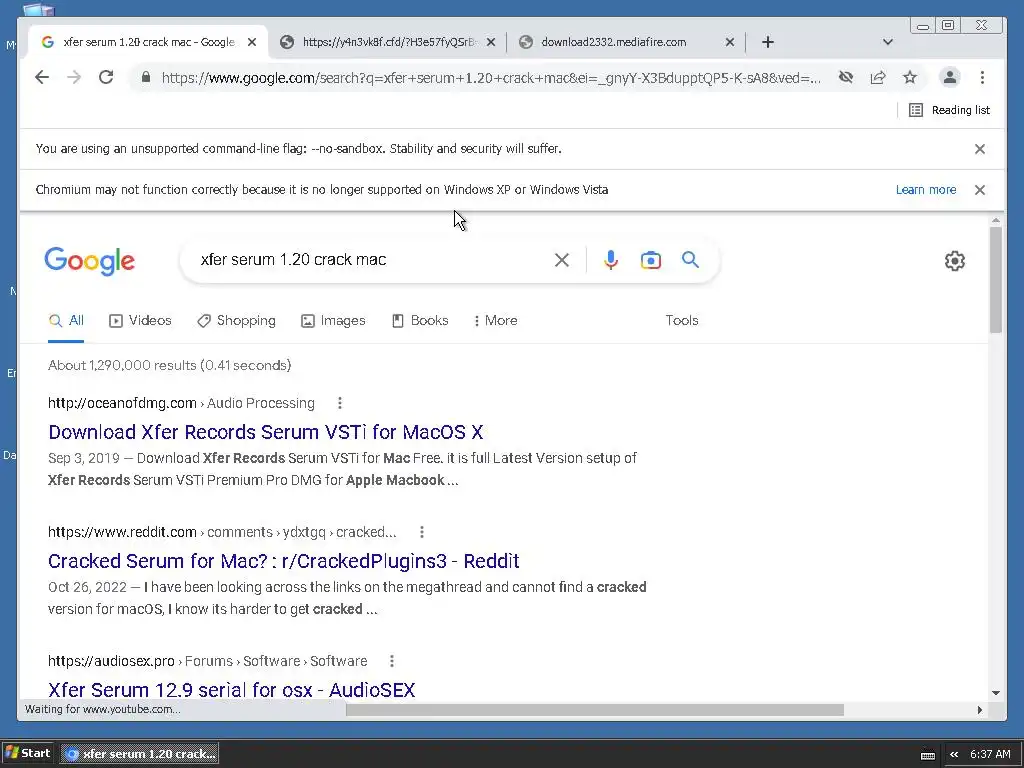Click the keyboard tray icon
The image size is (1024, 768).
pyautogui.click(x=927, y=755)
